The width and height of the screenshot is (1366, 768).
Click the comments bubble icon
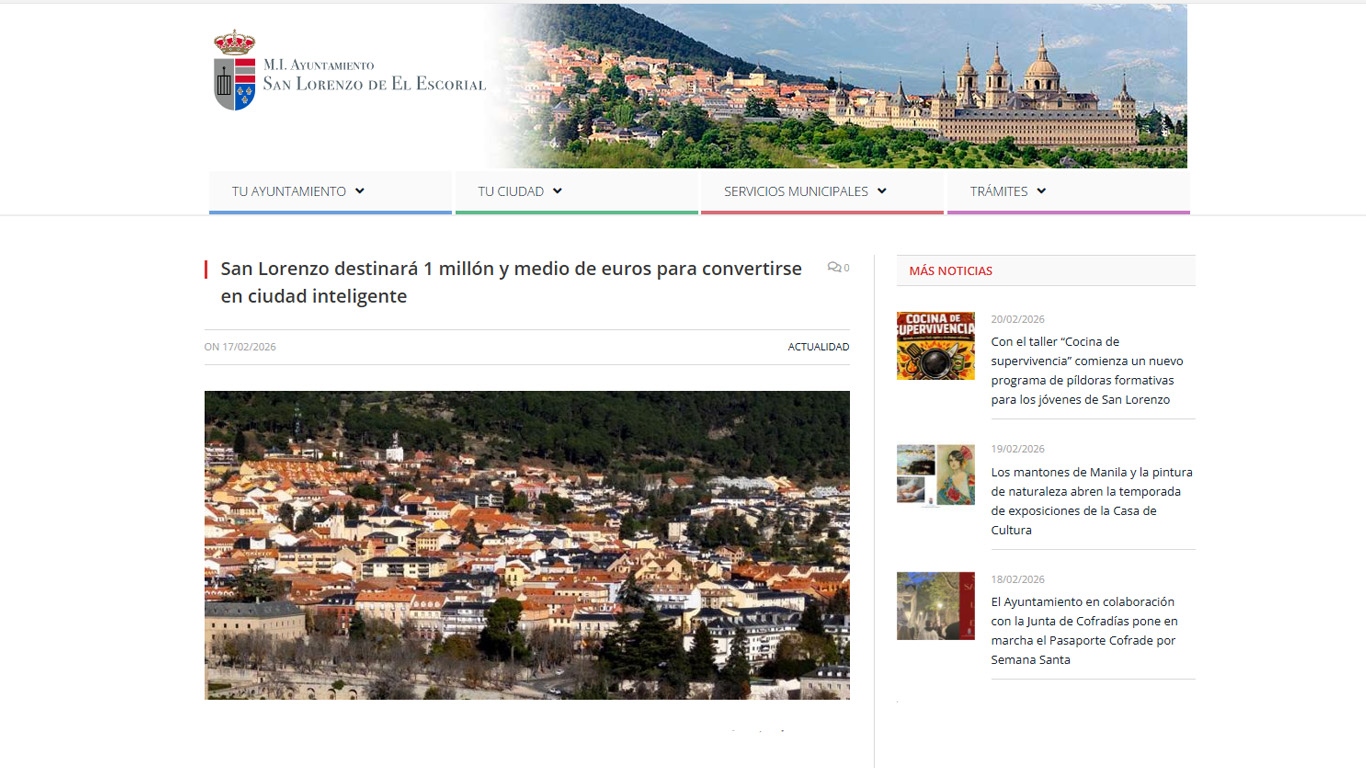click(x=833, y=267)
